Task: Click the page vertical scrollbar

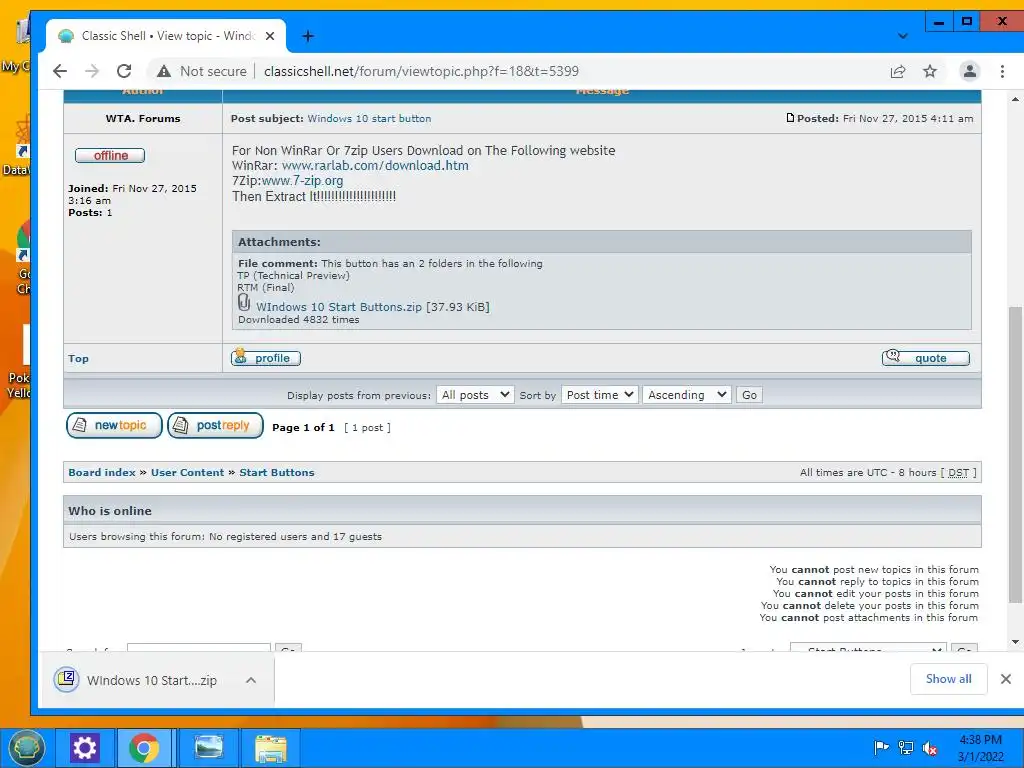Action: point(1015,455)
